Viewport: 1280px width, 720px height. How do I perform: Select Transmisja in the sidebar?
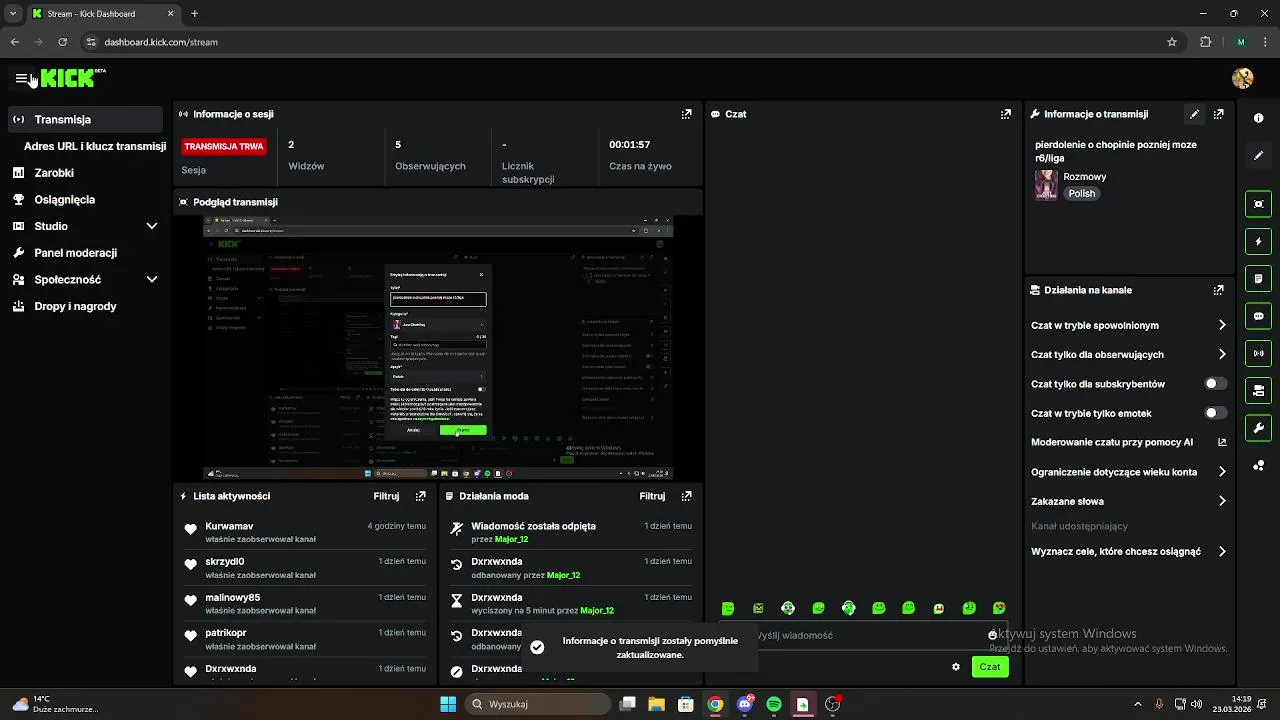[85, 119]
